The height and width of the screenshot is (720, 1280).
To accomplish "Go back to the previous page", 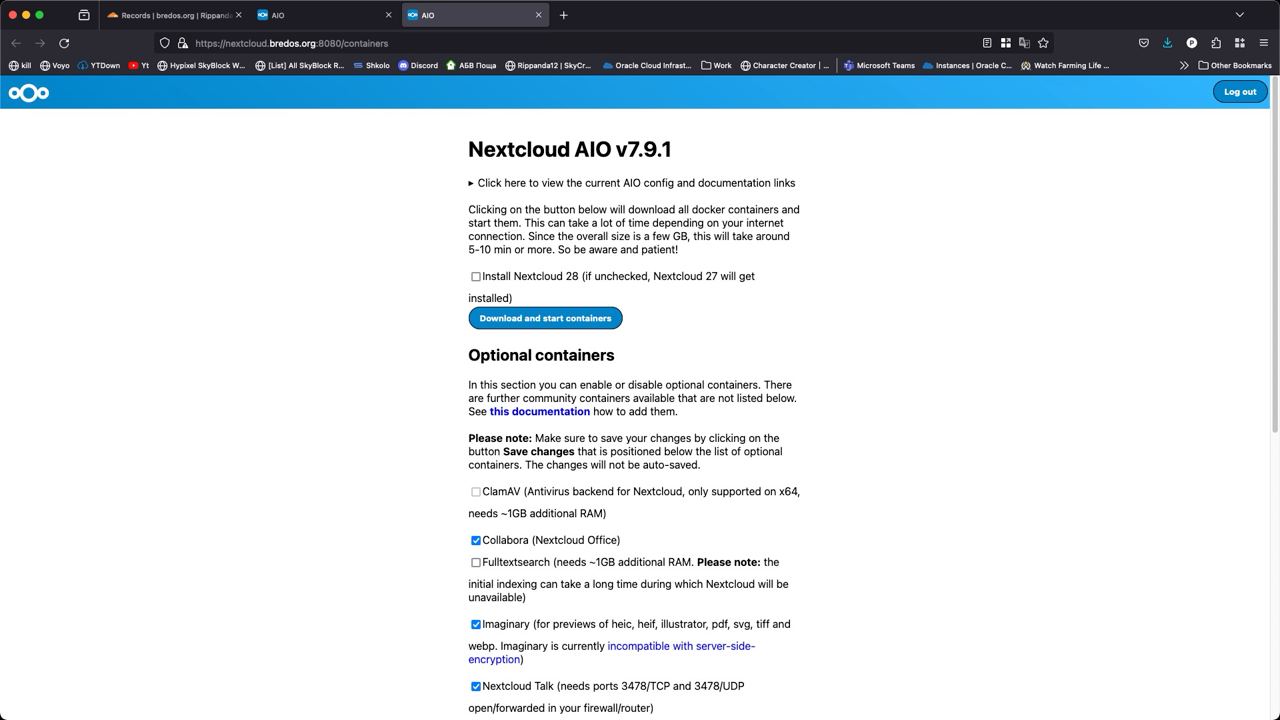I will coord(16,43).
